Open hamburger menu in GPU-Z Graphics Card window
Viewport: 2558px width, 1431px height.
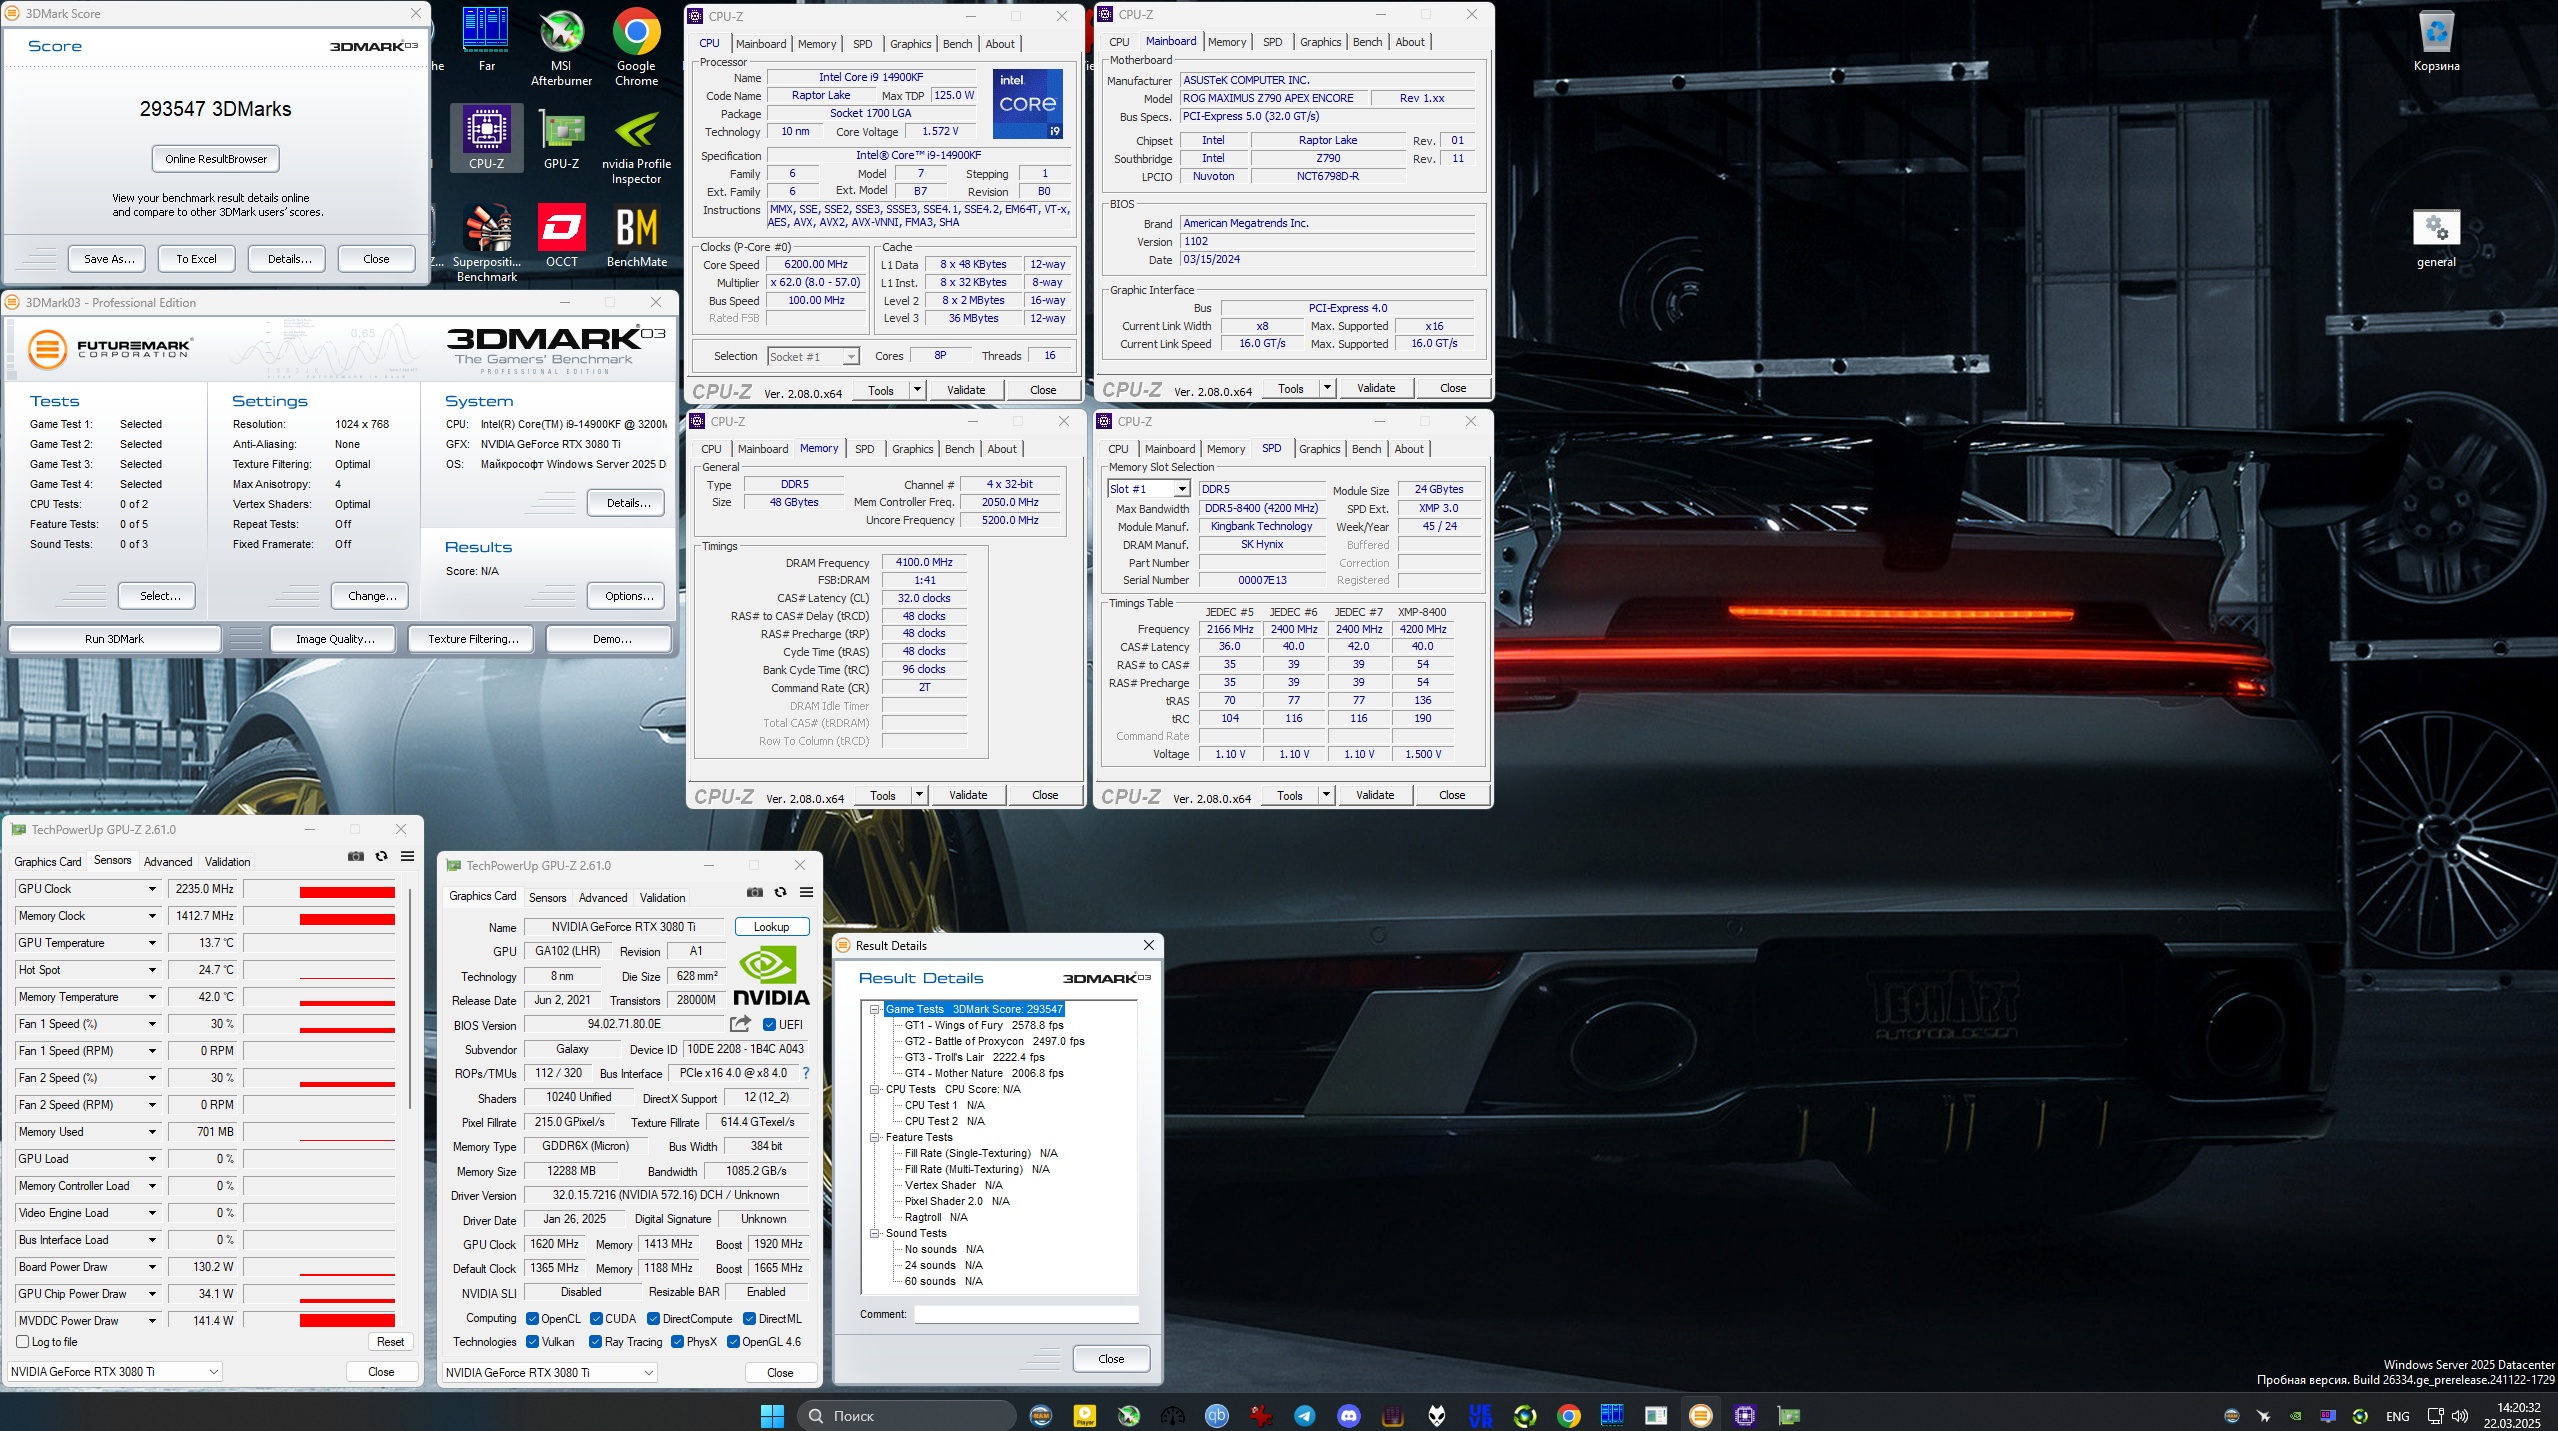pyautogui.click(x=806, y=892)
